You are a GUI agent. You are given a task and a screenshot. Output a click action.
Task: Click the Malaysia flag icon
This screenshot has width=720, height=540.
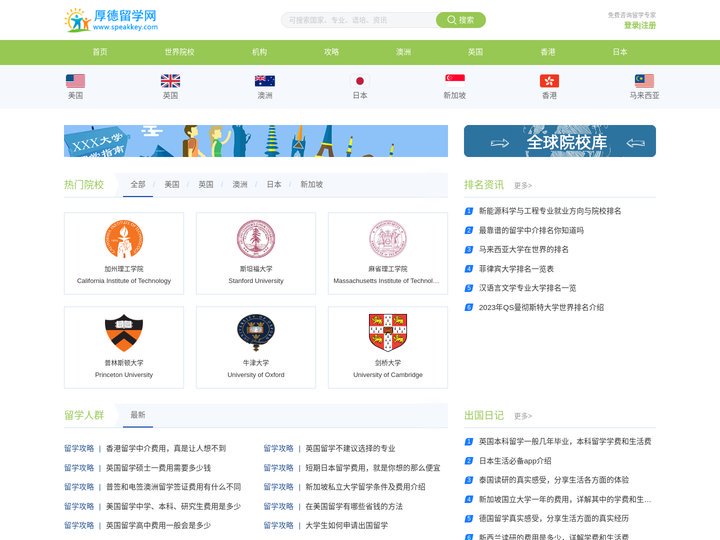[x=644, y=81]
